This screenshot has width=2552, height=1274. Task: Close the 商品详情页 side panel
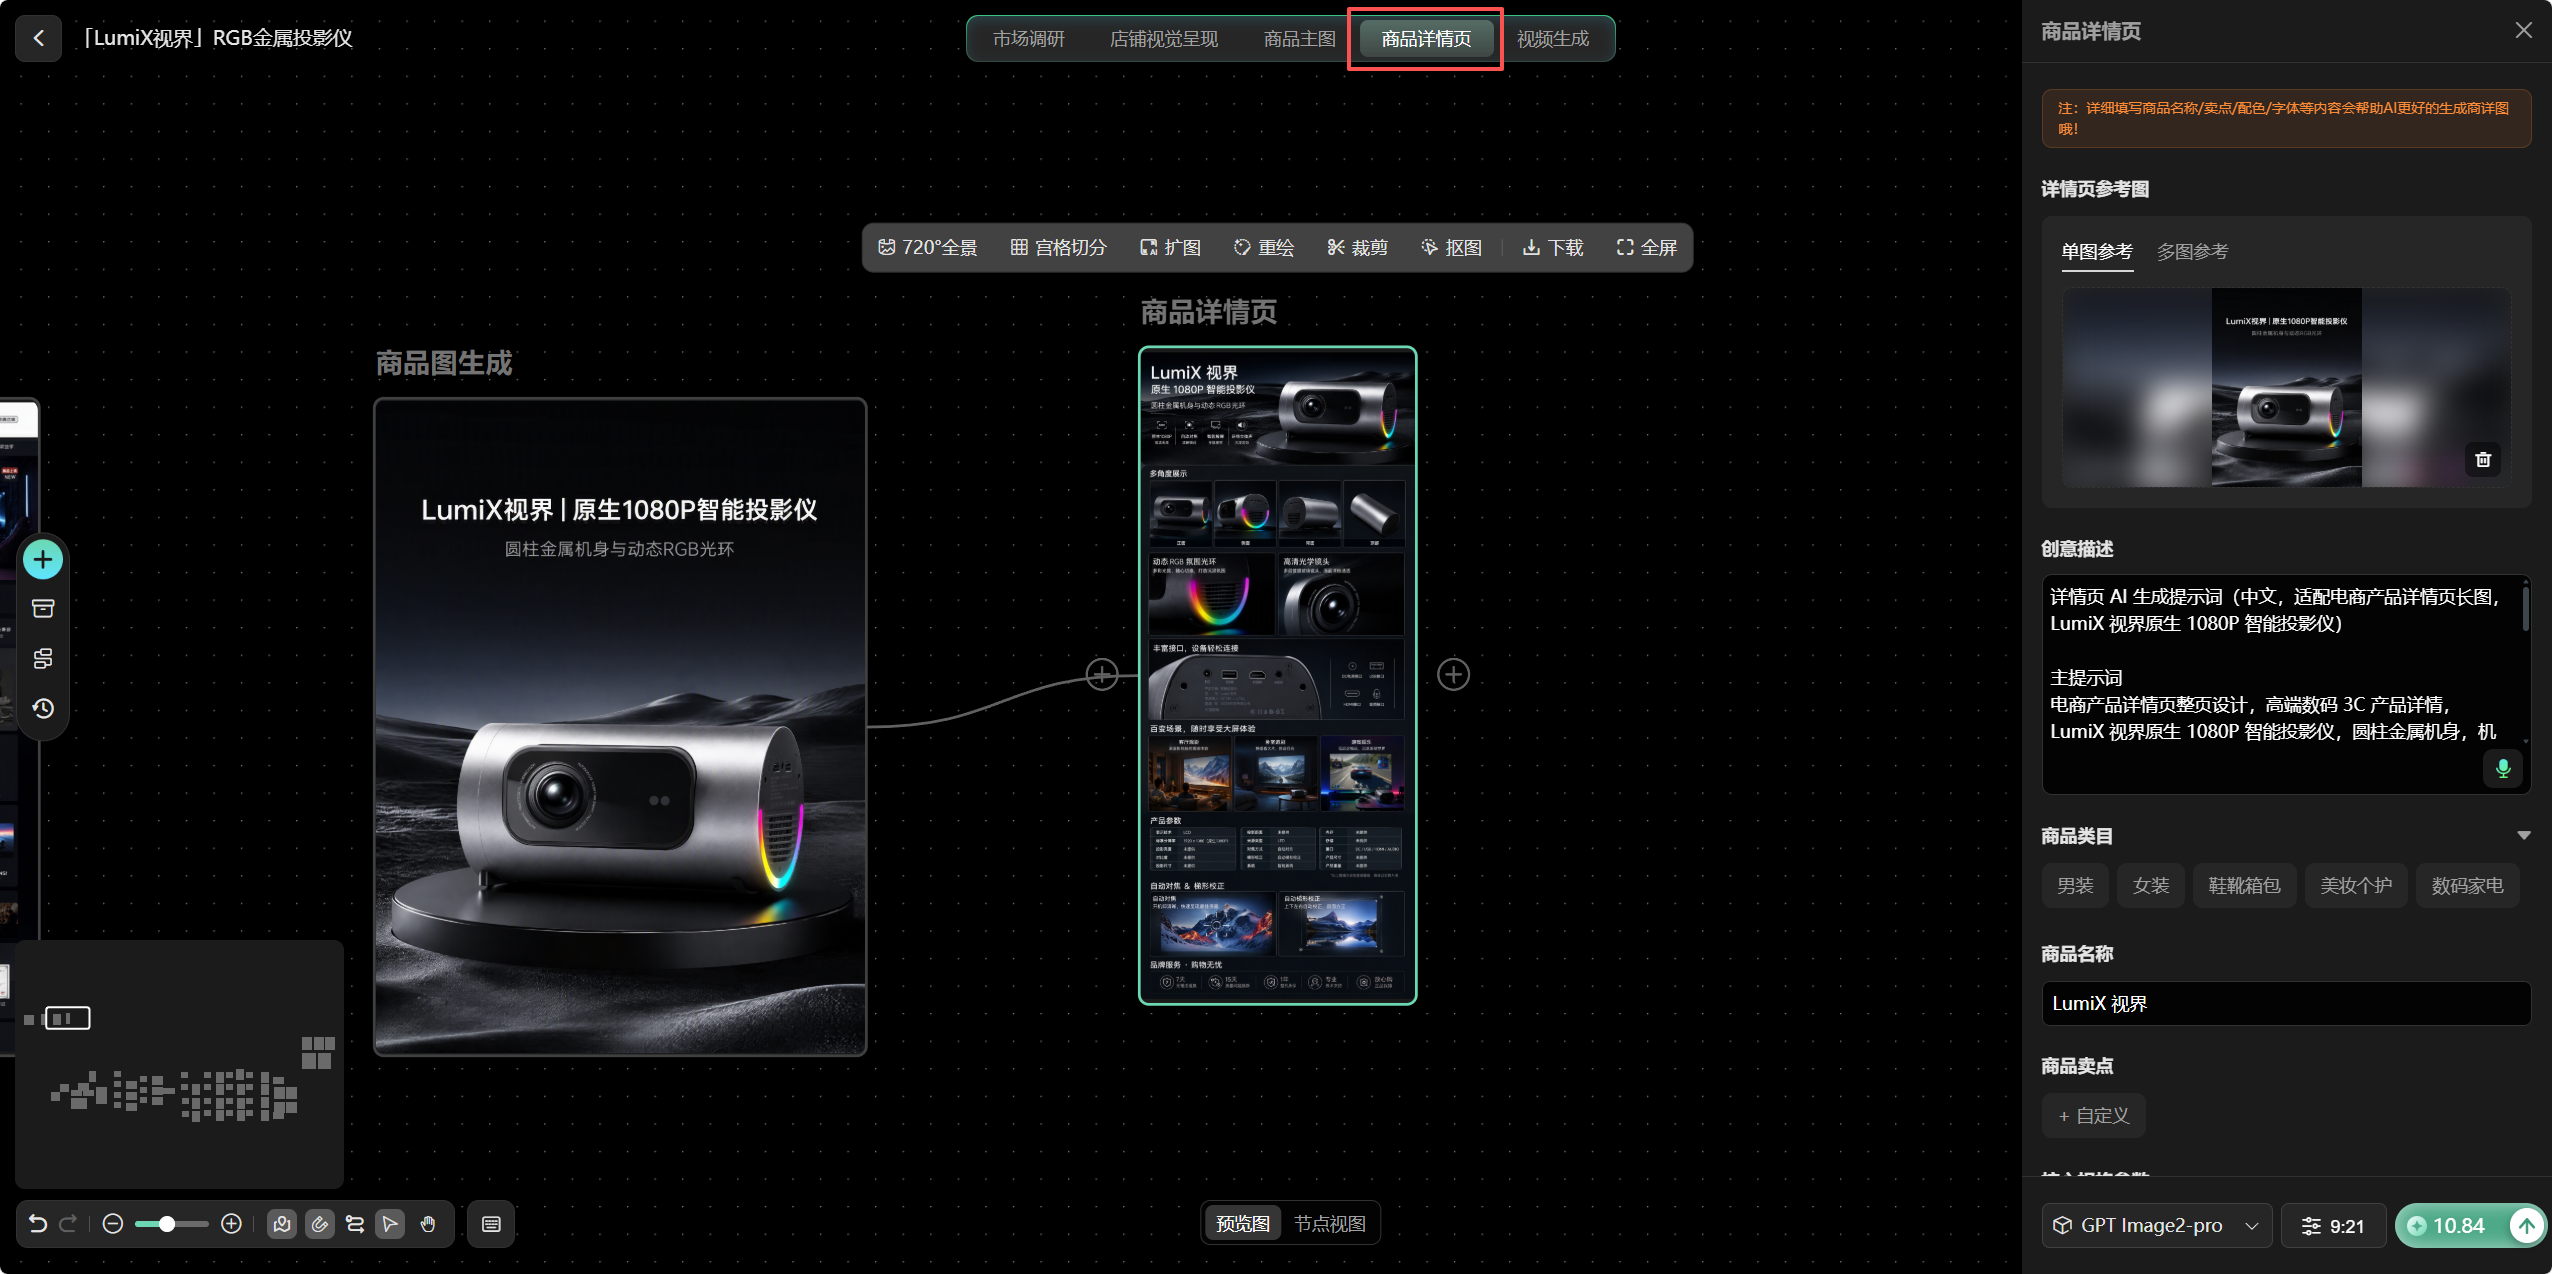tap(2523, 30)
